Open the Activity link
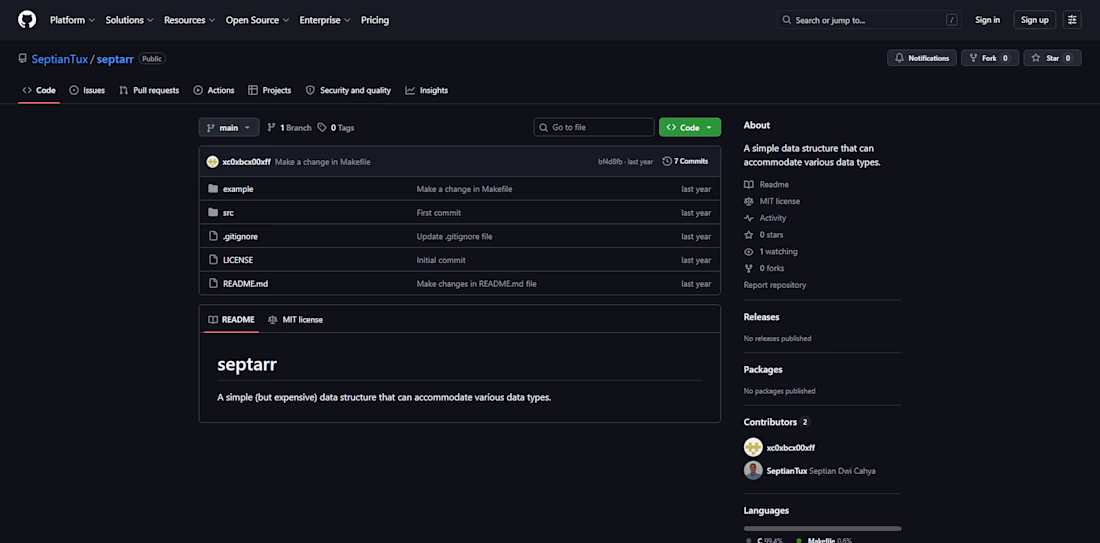Viewport: 1100px width, 543px height. (x=765, y=218)
